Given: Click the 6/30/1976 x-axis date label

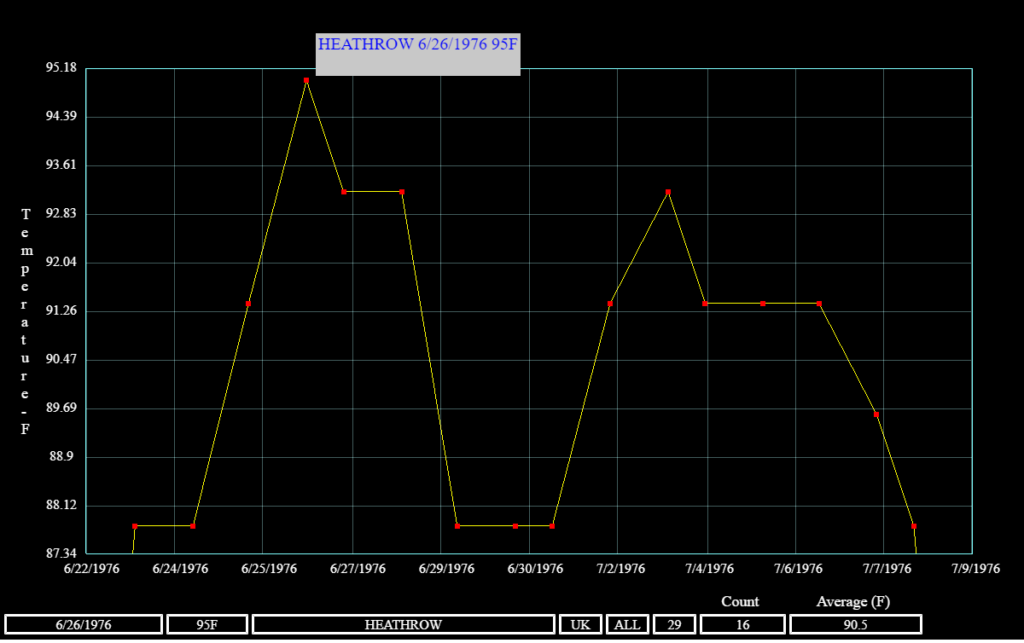Looking at the screenshot, I should tap(536, 569).
